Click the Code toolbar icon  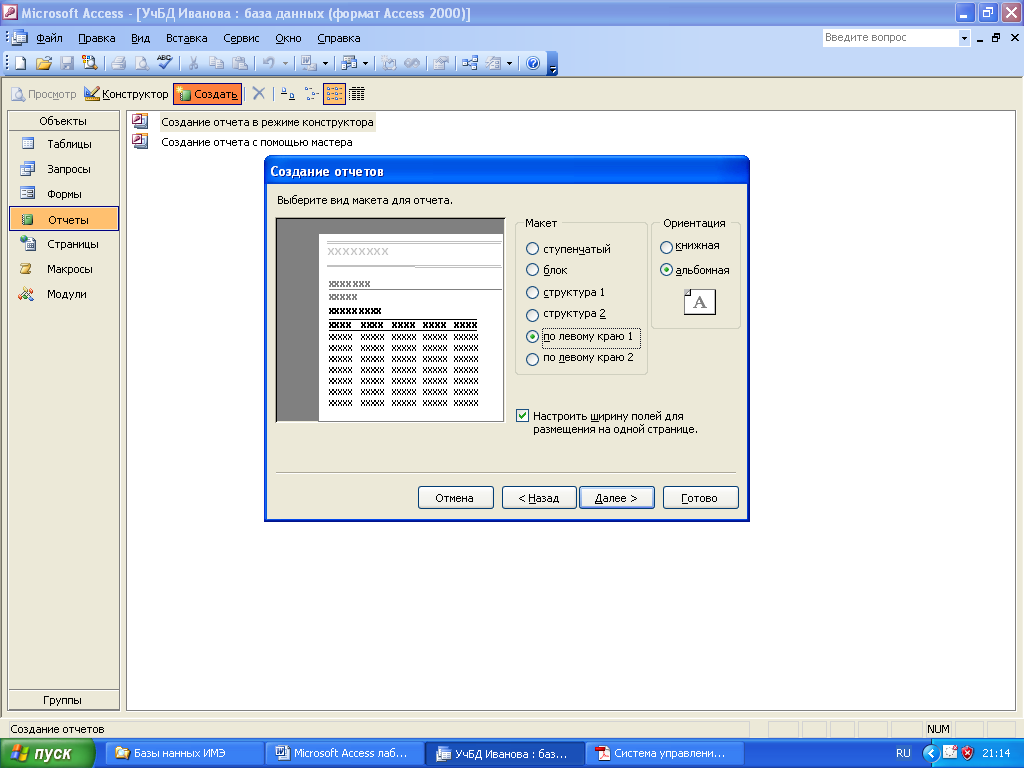pyautogui.click(x=389, y=63)
